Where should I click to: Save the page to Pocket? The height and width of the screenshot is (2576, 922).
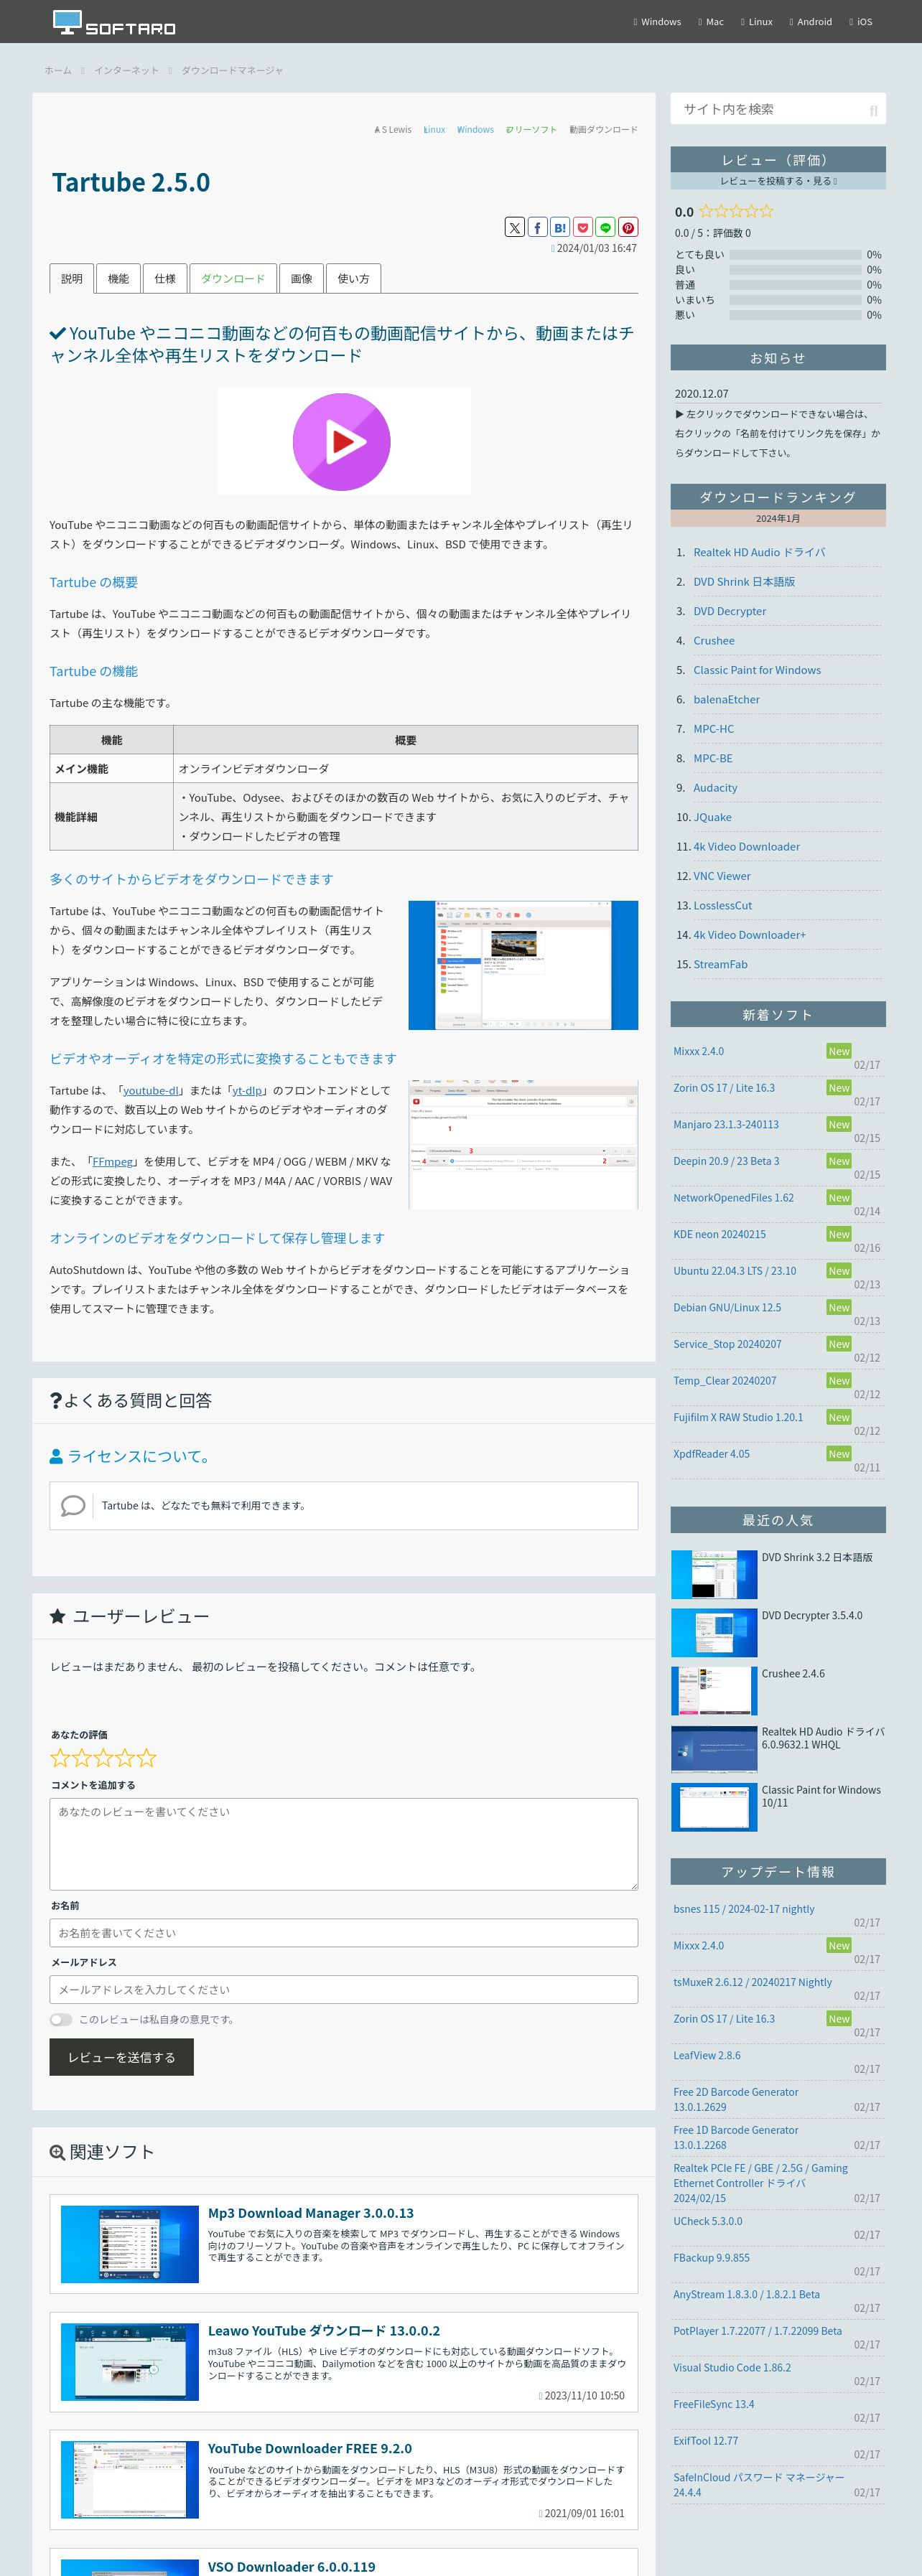point(583,227)
